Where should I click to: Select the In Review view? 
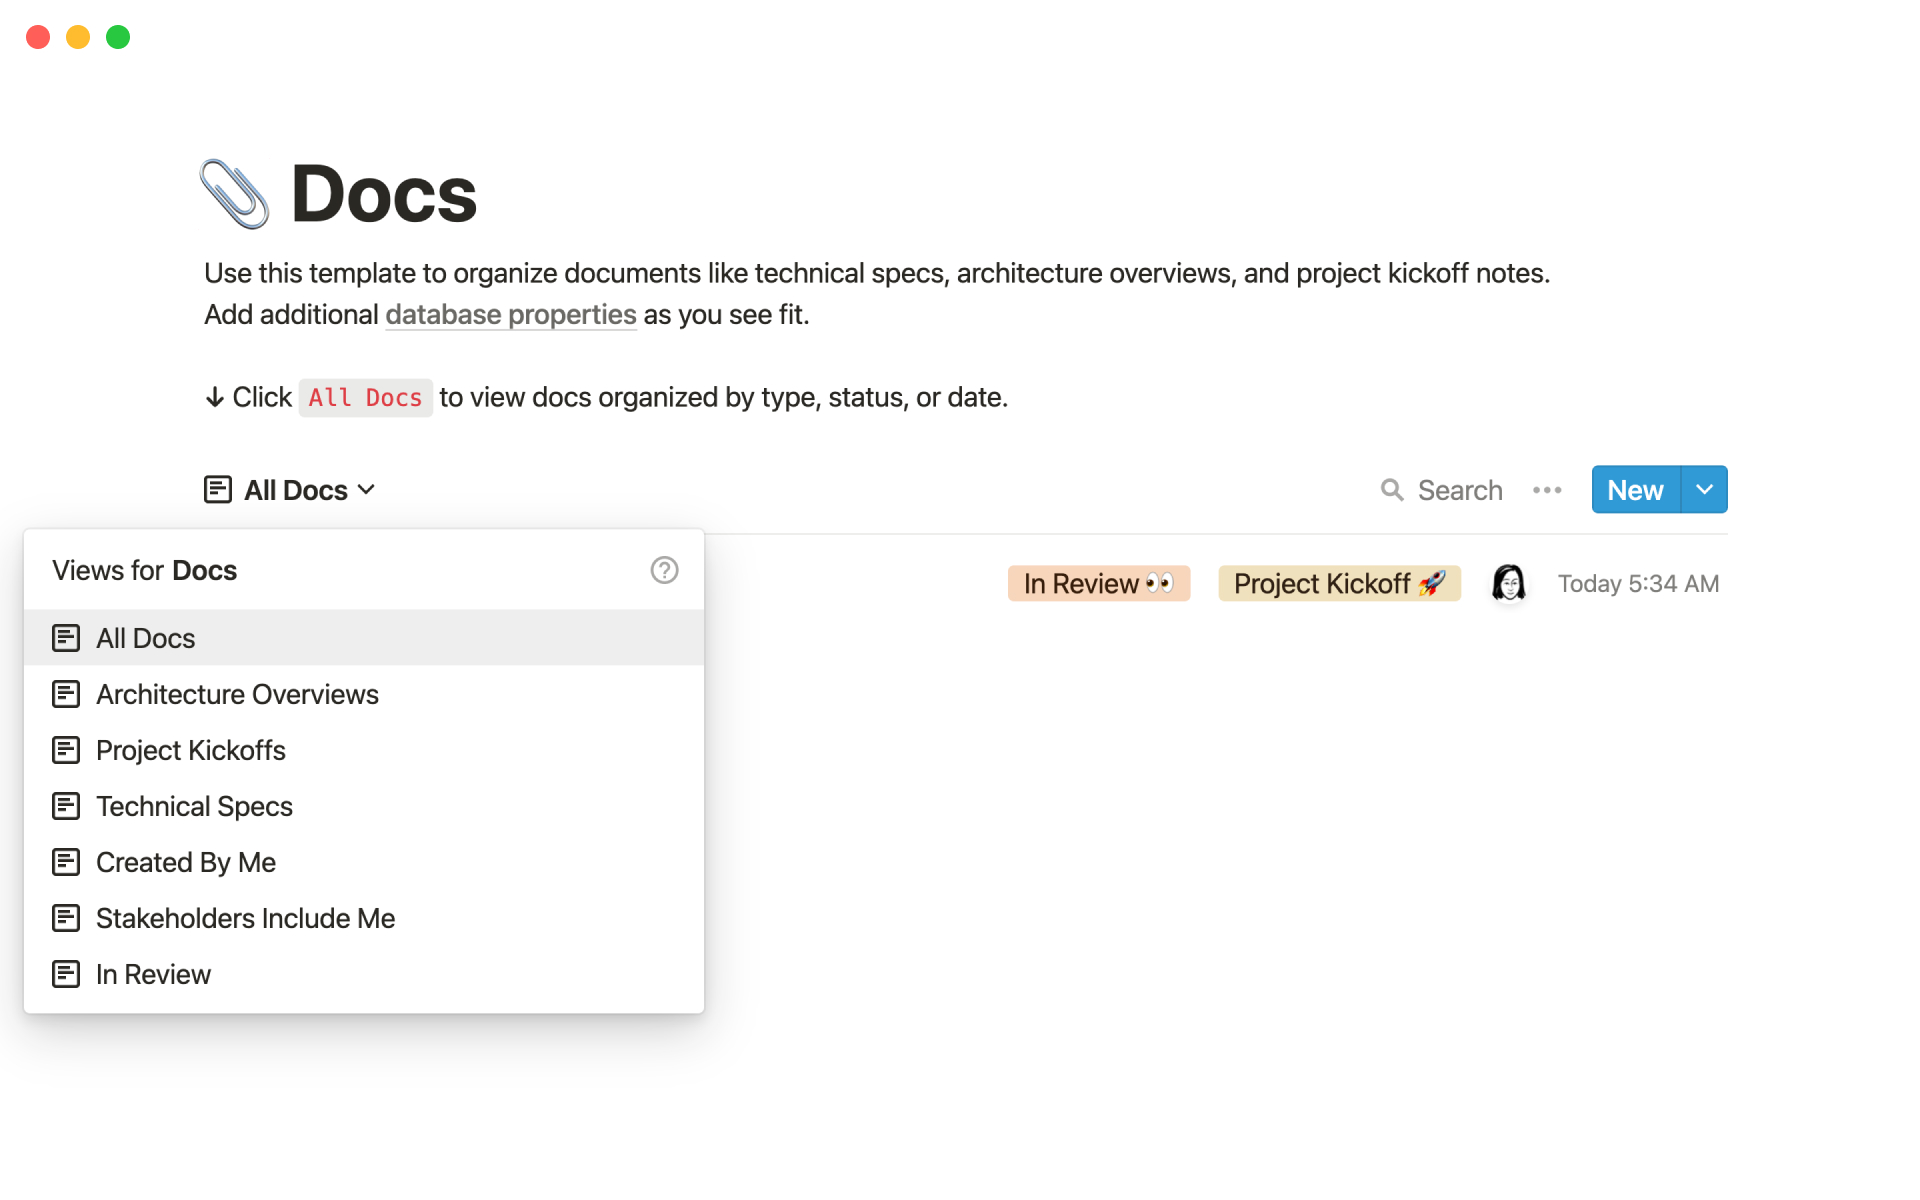pos(153,973)
